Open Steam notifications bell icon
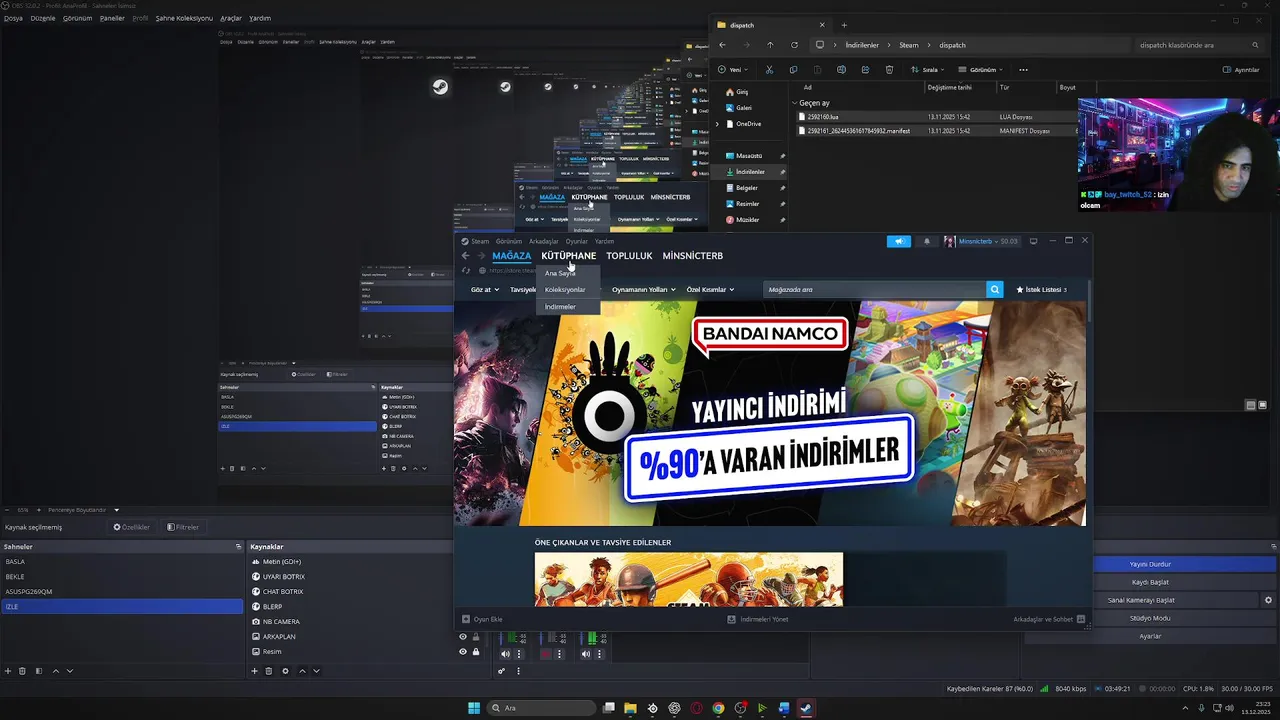The image size is (1280, 720). [x=926, y=241]
